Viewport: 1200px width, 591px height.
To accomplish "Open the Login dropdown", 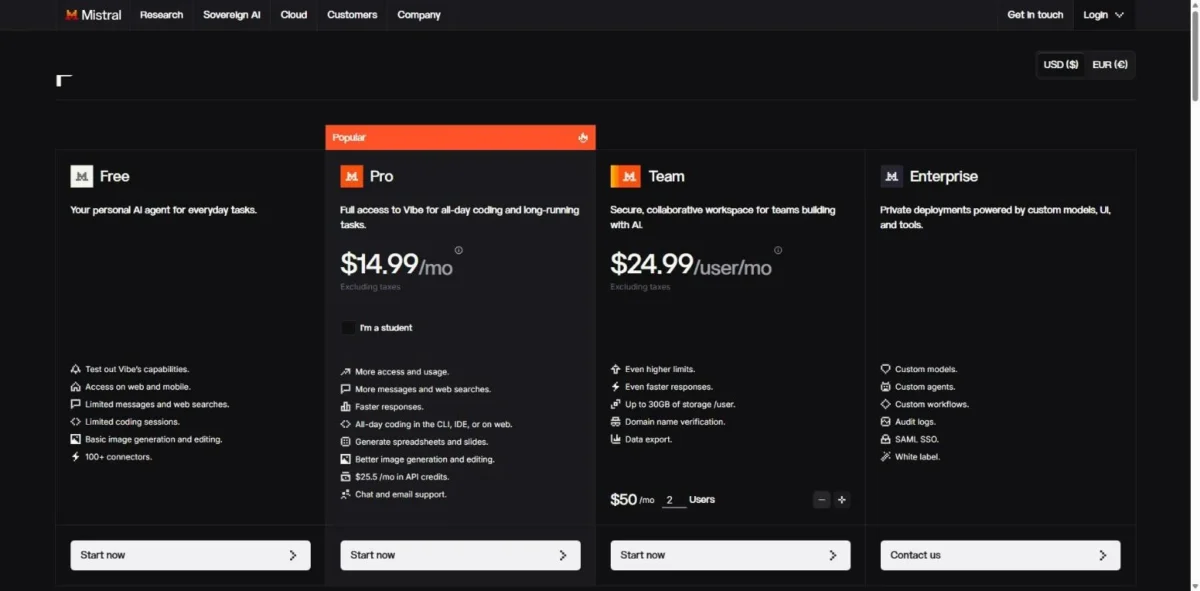I will 1103,15.
